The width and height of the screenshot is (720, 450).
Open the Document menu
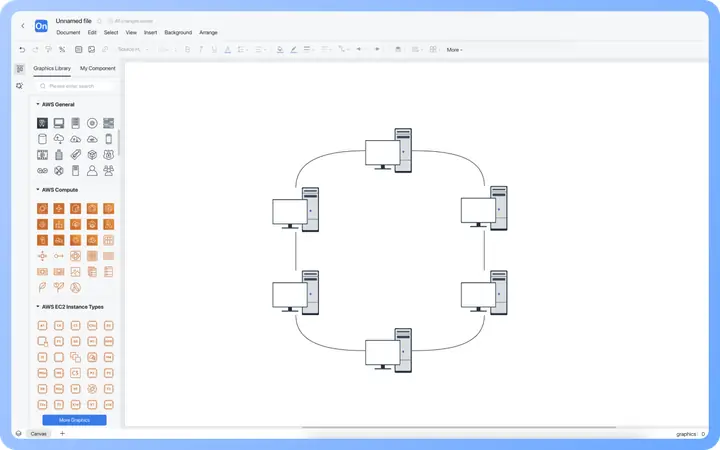(68, 33)
